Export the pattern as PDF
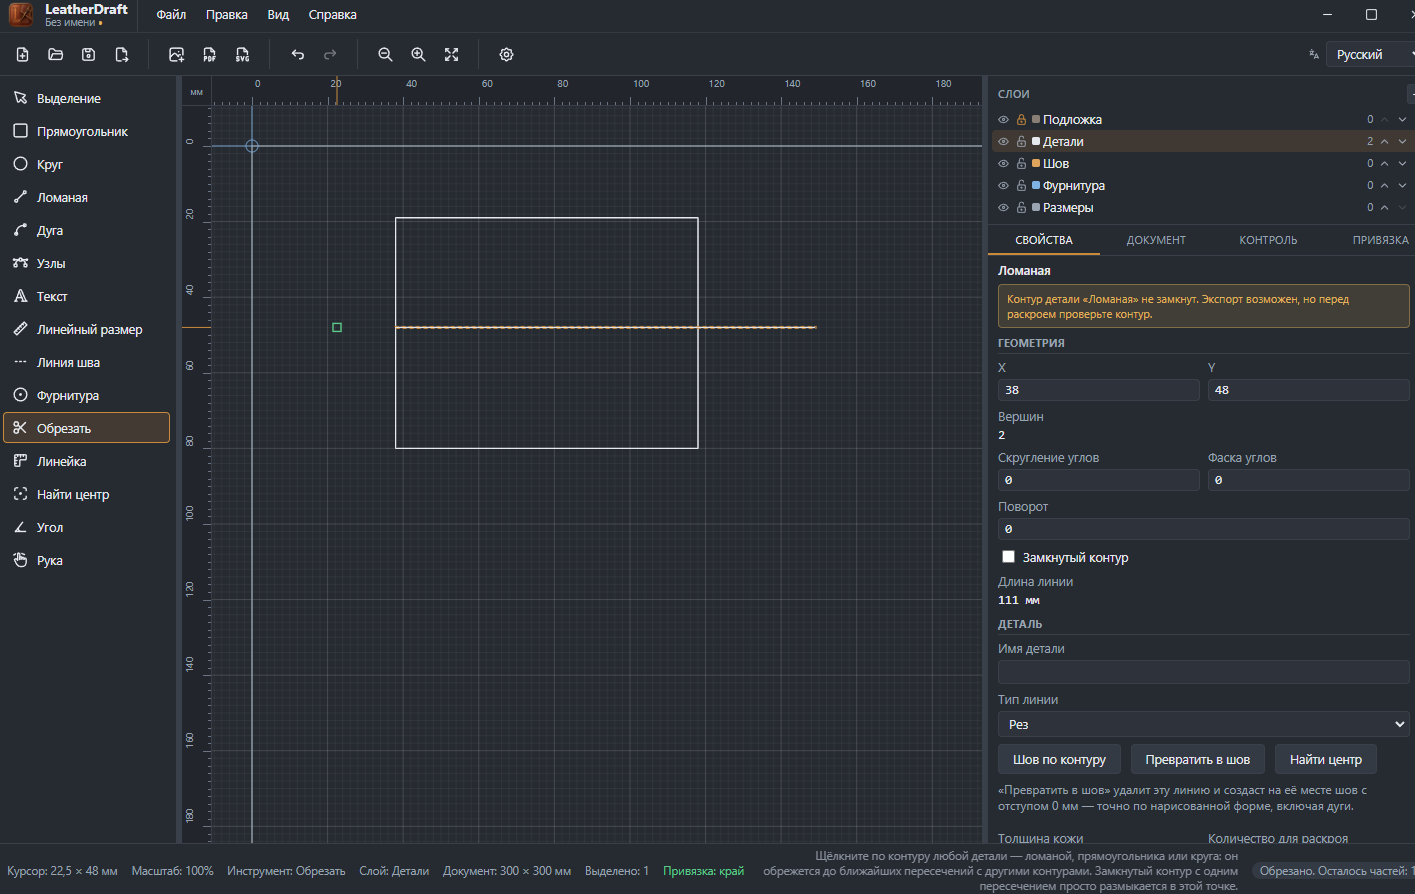Screen dimensions: 1415x894 (x=210, y=55)
